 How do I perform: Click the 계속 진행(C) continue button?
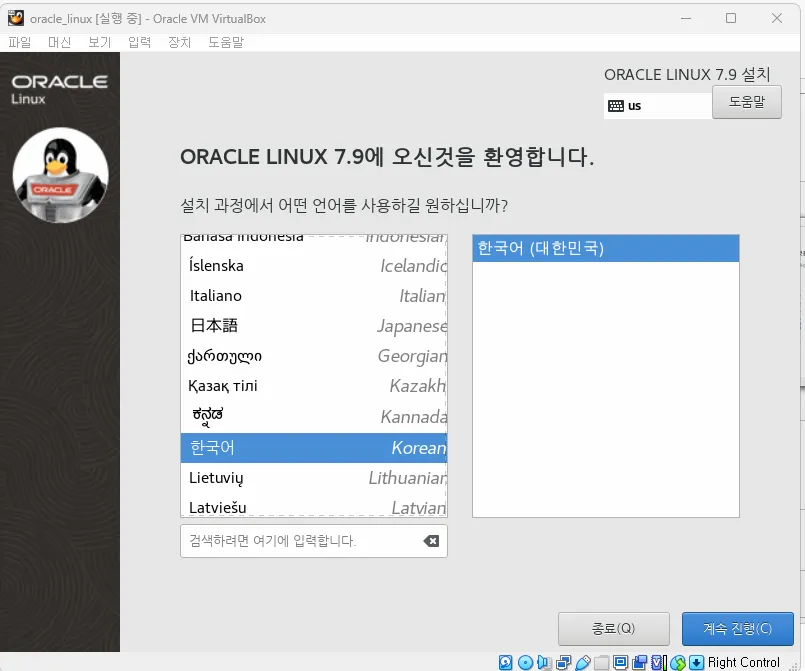pyautogui.click(x=737, y=628)
